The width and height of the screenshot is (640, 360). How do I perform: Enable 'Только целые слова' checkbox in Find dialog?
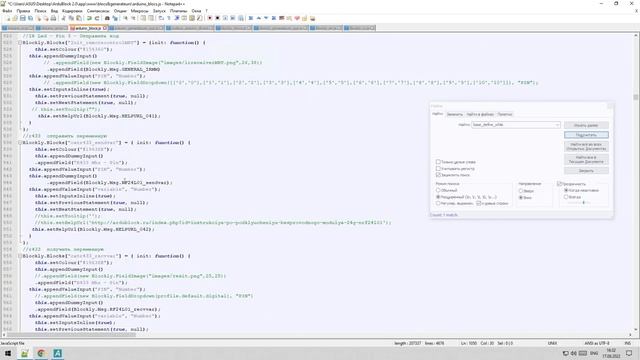tap(438, 162)
